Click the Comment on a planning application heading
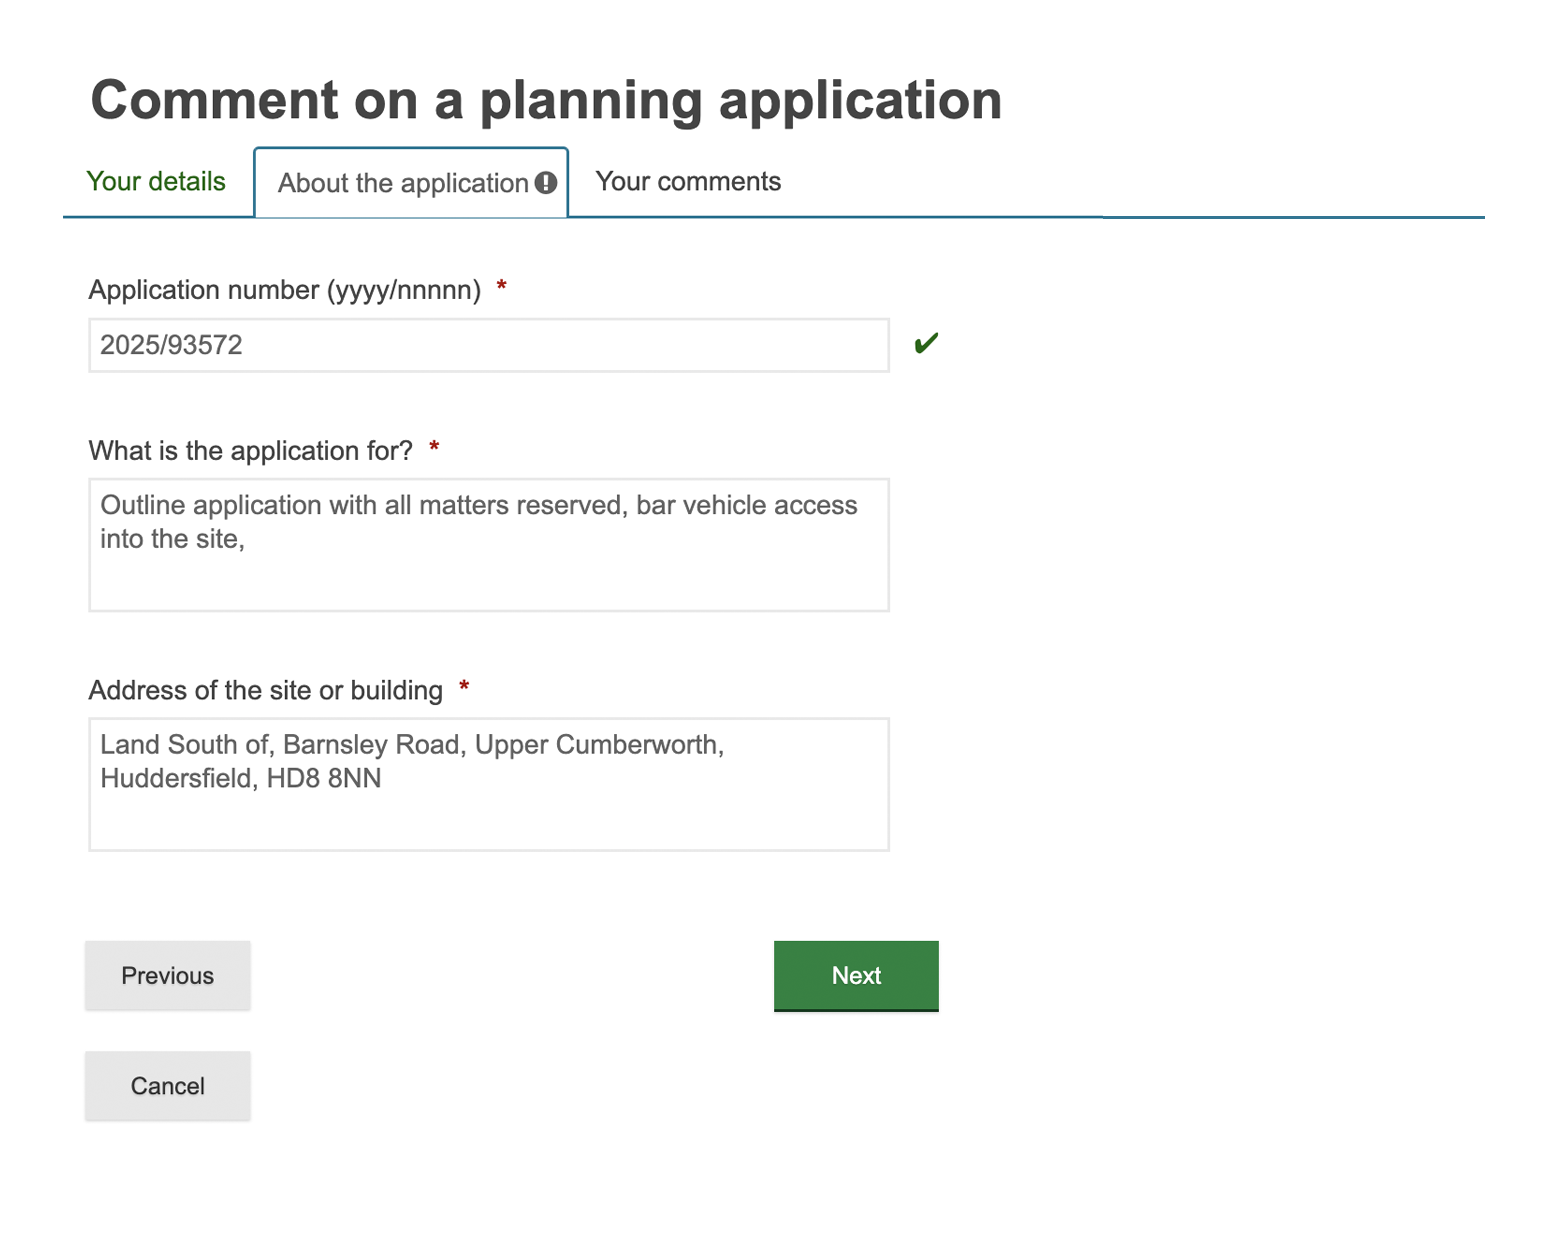 click(x=546, y=99)
